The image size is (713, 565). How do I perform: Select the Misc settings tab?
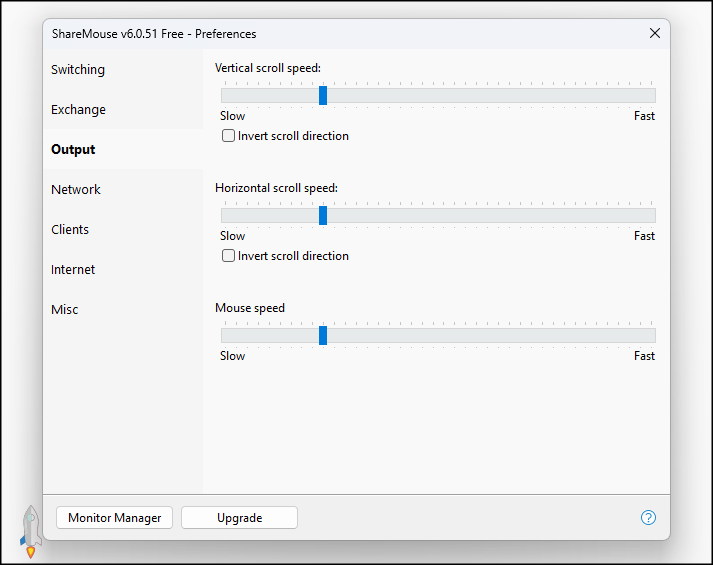[65, 310]
